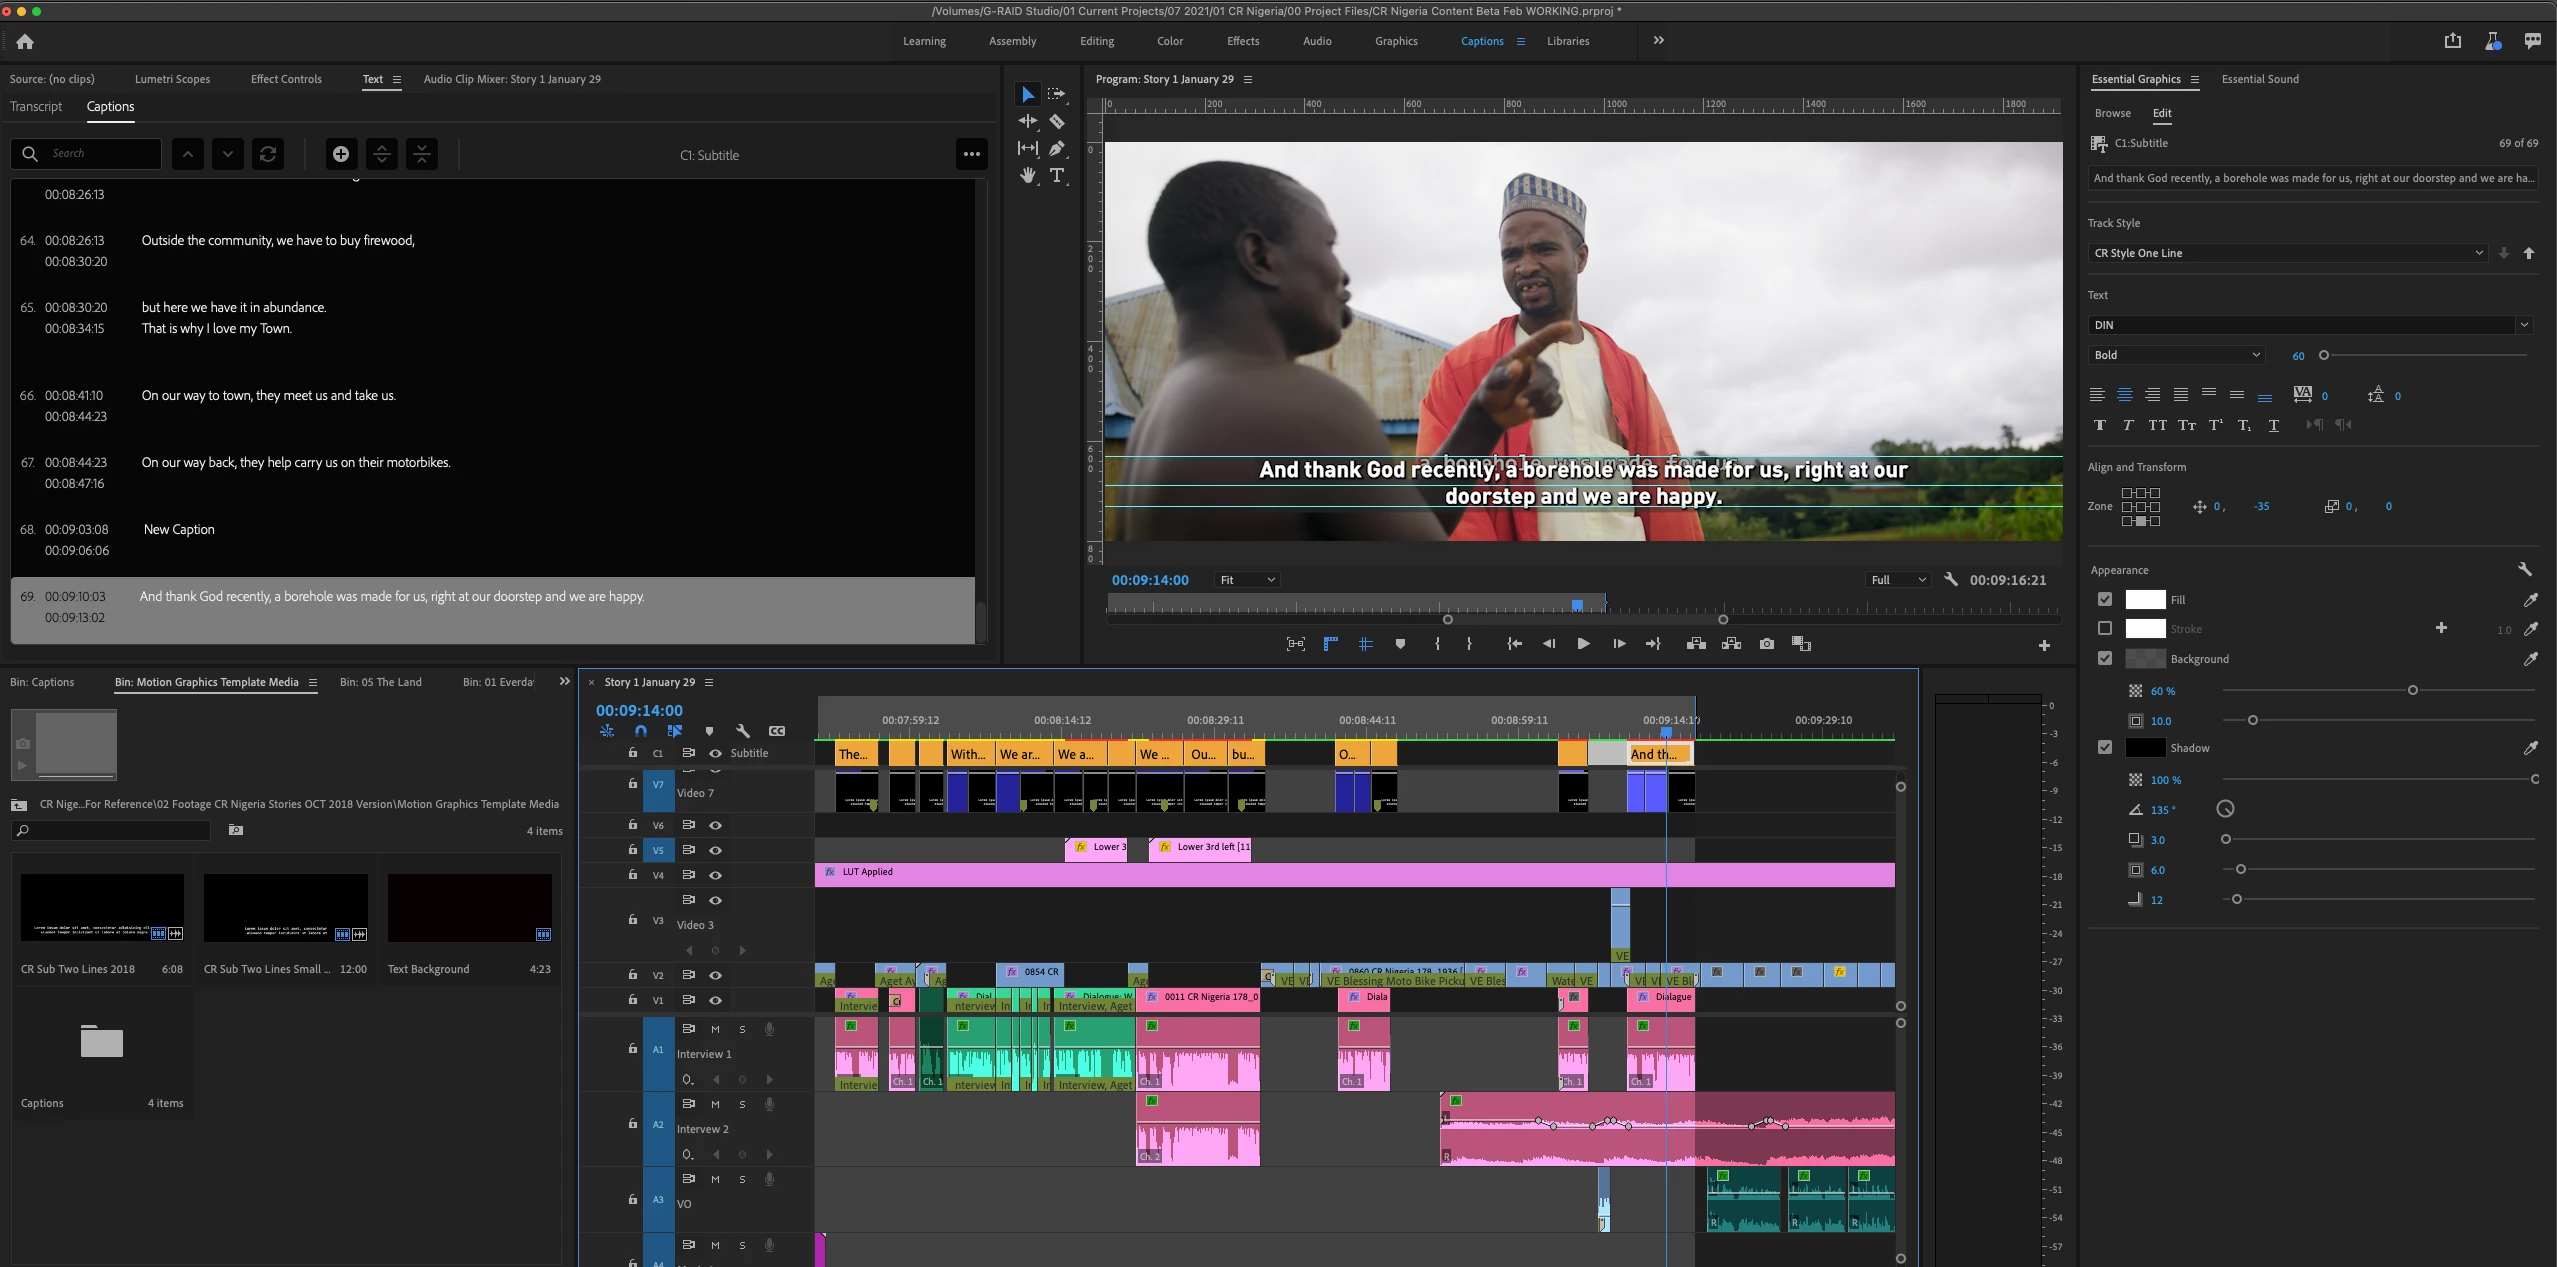The height and width of the screenshot is (1267, 2557).
Task: Uncheck the Shadow checkbox
Action: (x=2105, y=748)
